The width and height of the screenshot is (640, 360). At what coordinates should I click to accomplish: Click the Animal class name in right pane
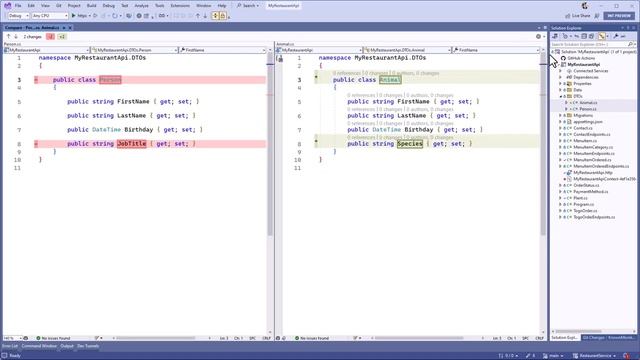click(x=390, y=80)
